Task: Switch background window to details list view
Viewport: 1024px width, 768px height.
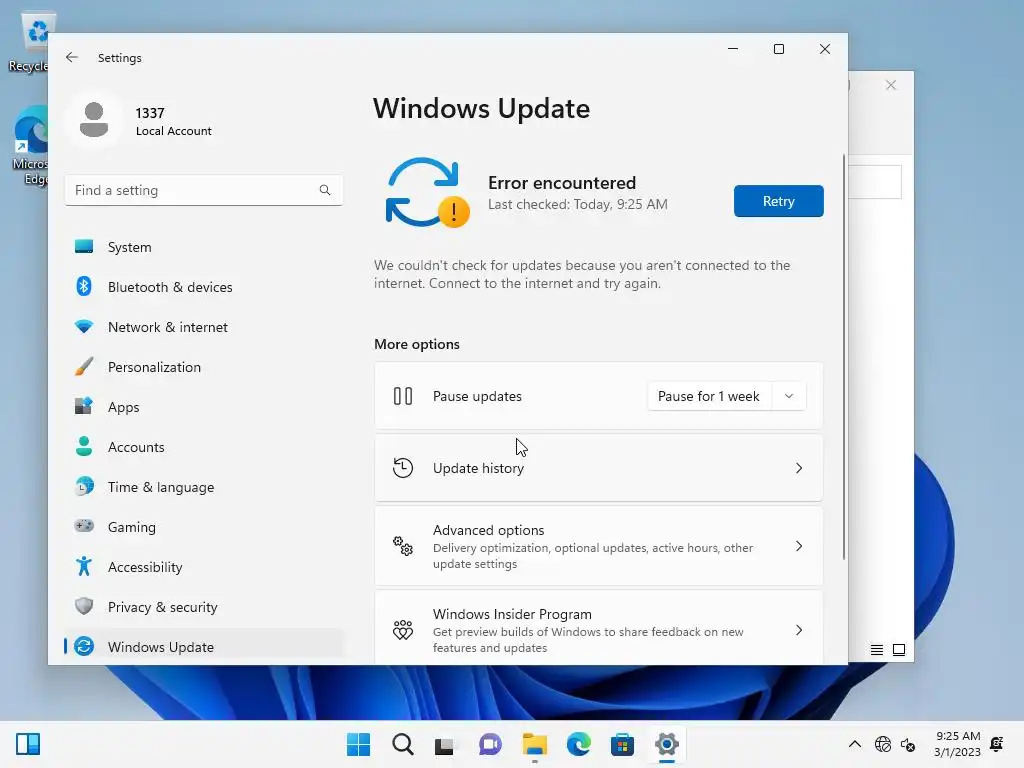Action: click(x=877, y=650)
